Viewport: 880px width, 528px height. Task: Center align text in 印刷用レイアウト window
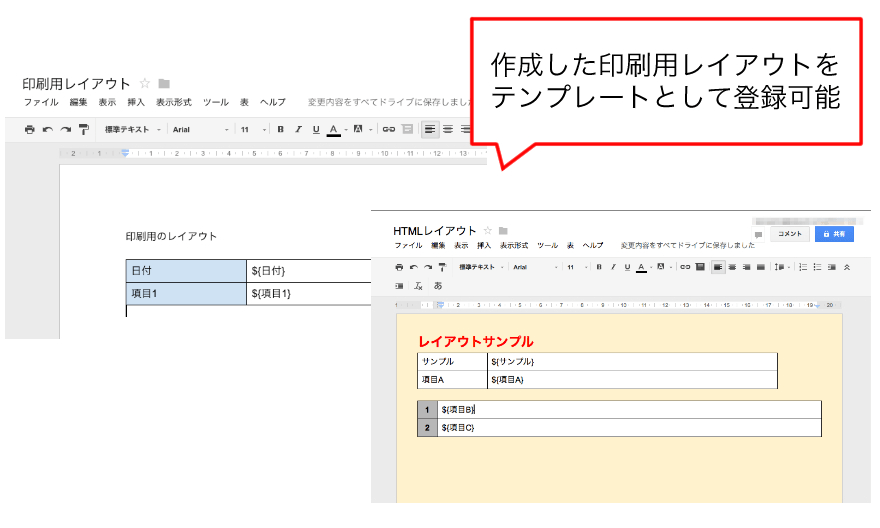(448, 130)
